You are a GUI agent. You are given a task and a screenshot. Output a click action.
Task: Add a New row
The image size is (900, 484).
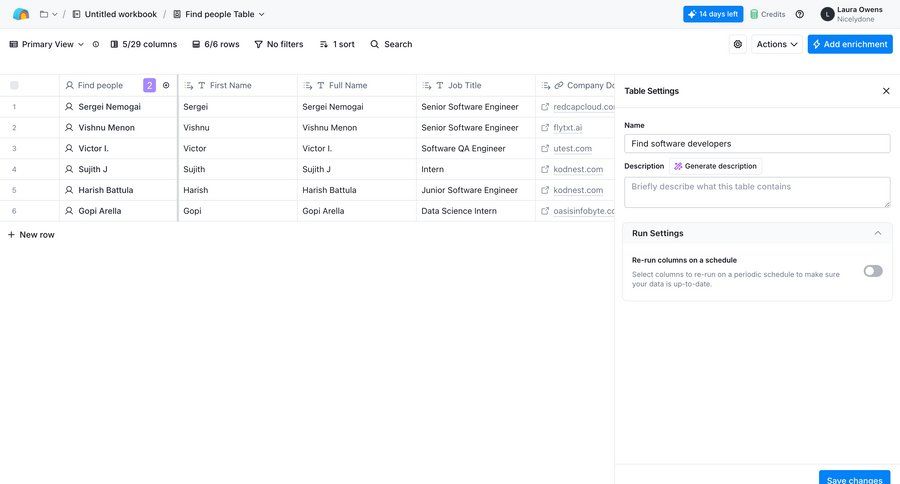(x=31, y=235)
